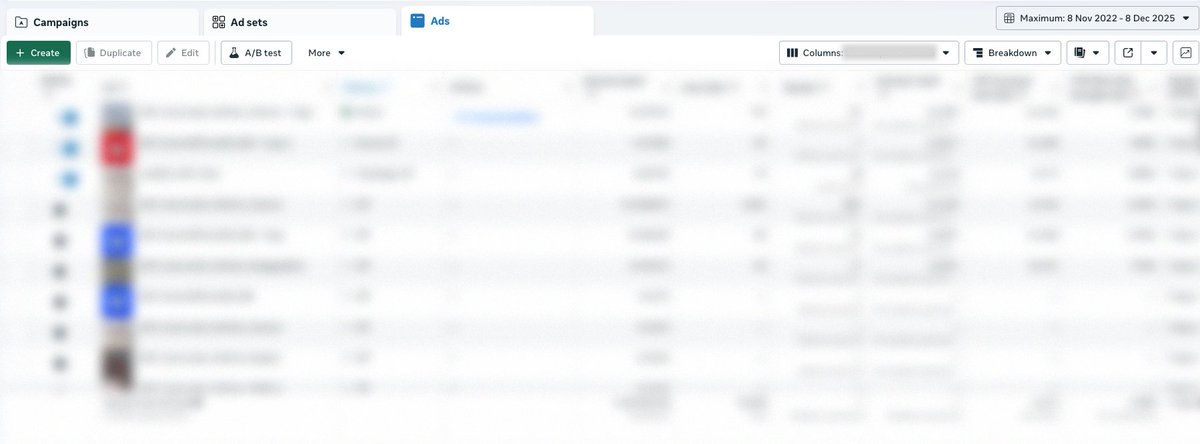1200x444 pixels.
Task: Switch to the Campaigns tab
Action: click(x=101, y=21)
